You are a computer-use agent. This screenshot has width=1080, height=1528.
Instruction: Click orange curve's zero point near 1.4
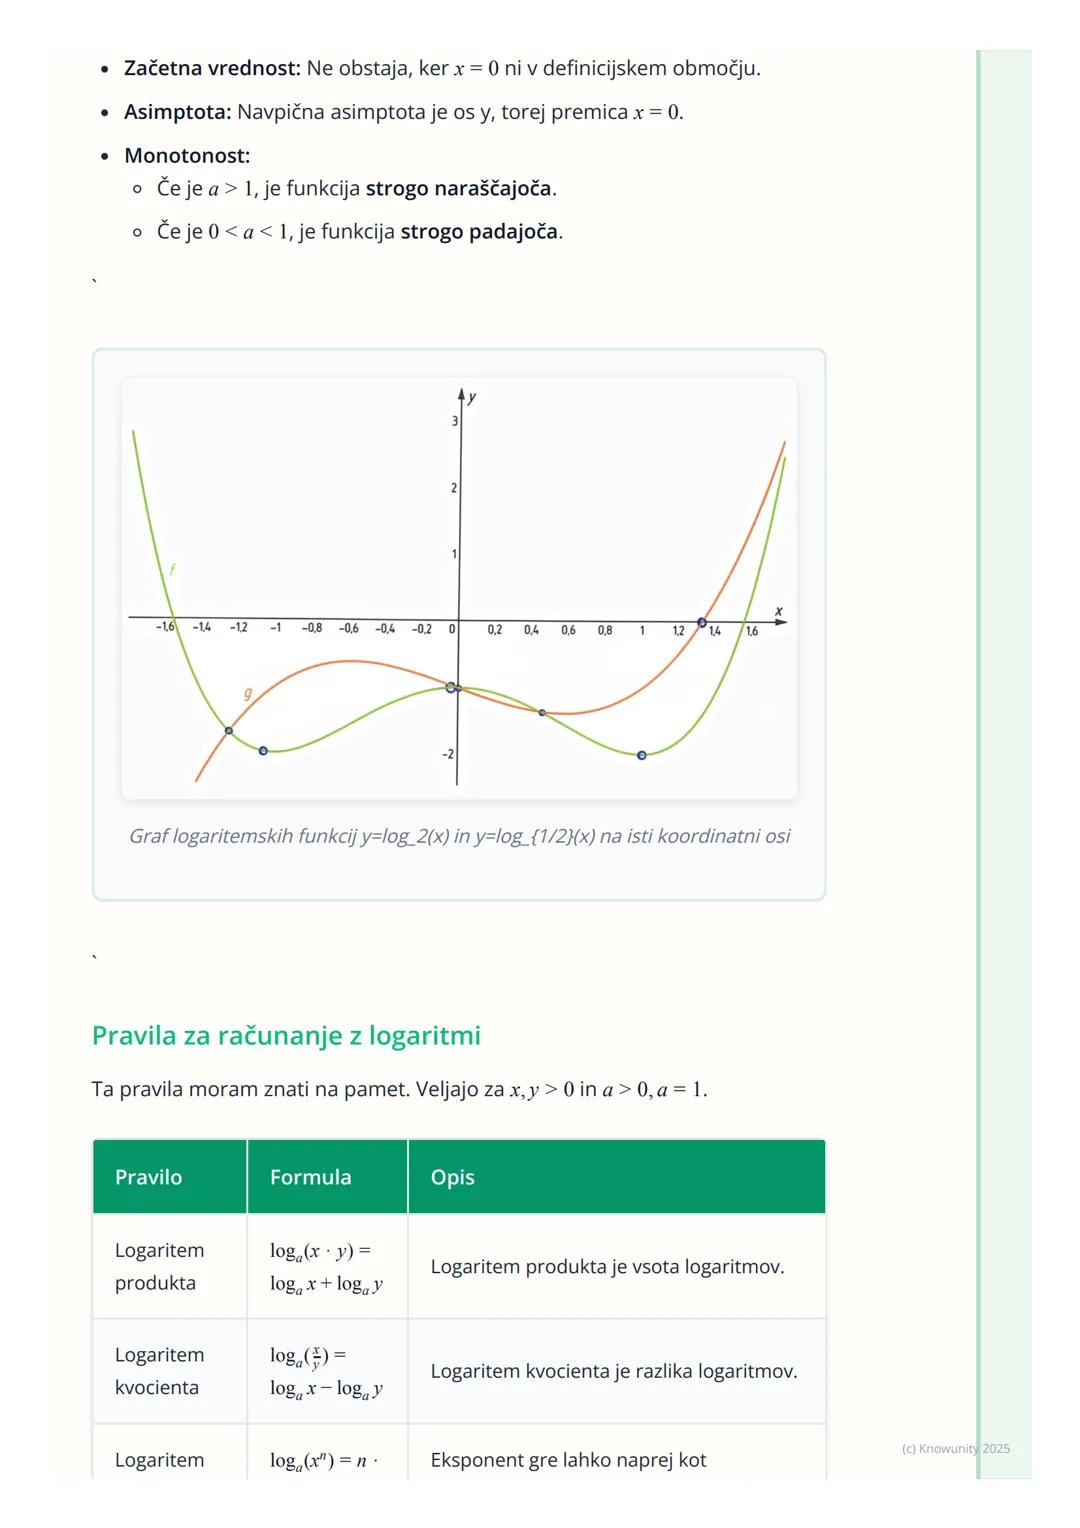[x=702, y=622]
